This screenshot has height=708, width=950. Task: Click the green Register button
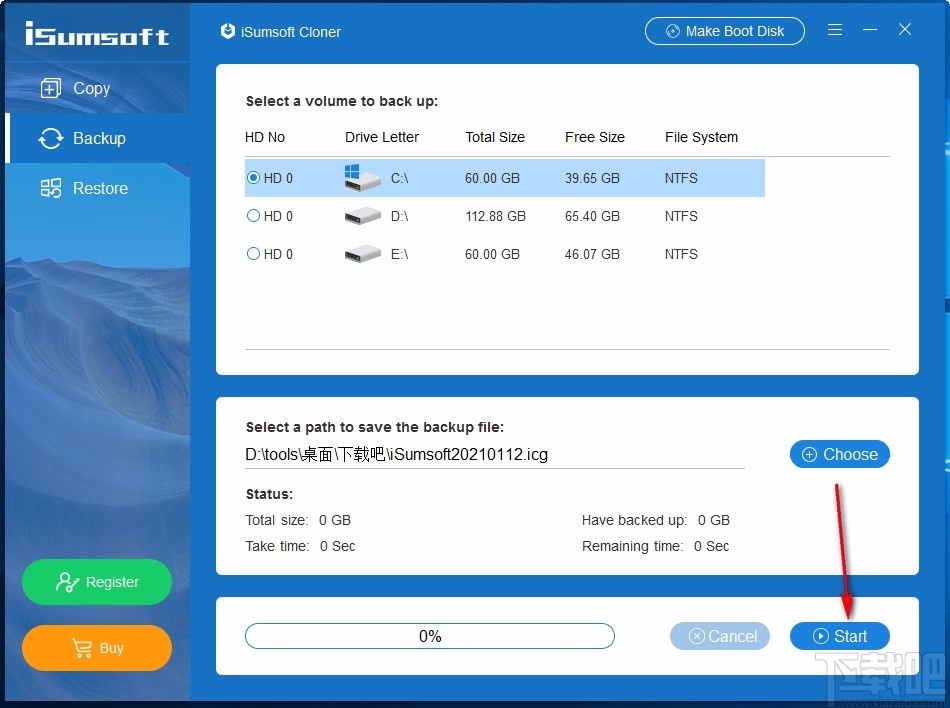pyautogui.click(x=97, y=582)
